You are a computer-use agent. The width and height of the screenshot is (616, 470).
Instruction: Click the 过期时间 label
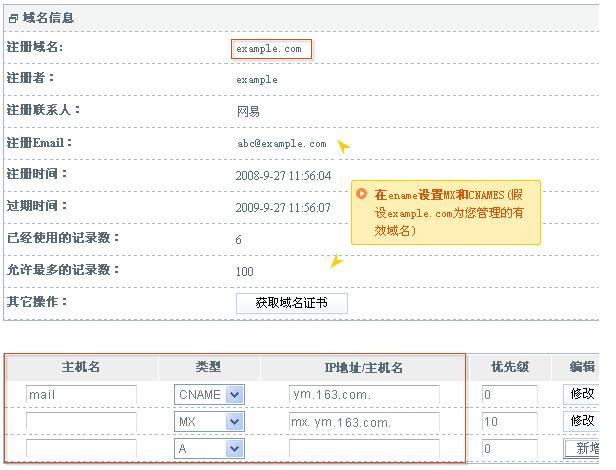(37, 206)
